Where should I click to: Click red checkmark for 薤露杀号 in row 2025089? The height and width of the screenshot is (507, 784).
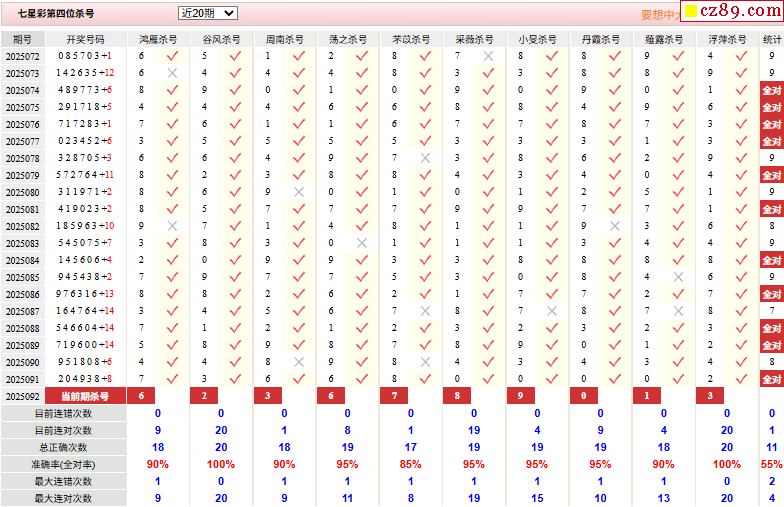click(x=678, y=345)
